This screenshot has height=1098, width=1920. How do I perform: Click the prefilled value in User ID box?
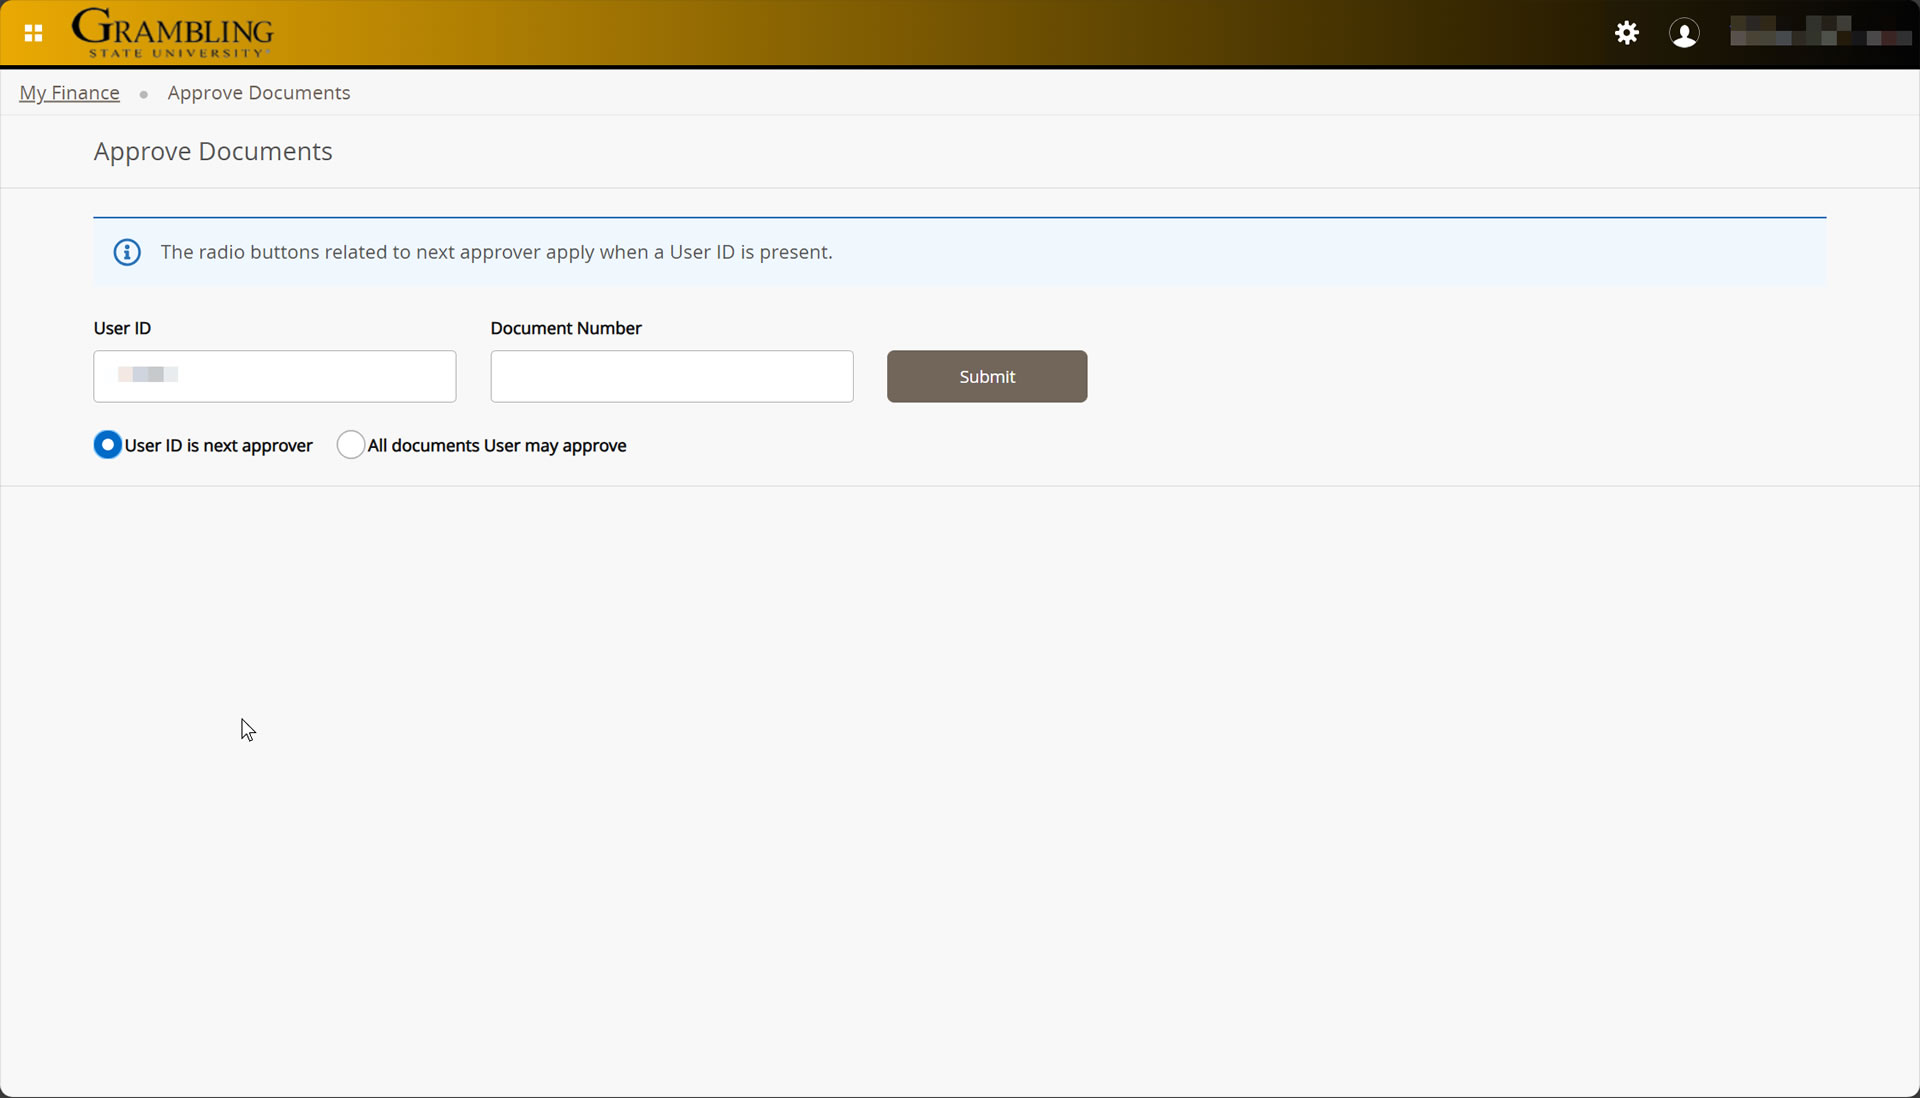(x=148, y=375)
